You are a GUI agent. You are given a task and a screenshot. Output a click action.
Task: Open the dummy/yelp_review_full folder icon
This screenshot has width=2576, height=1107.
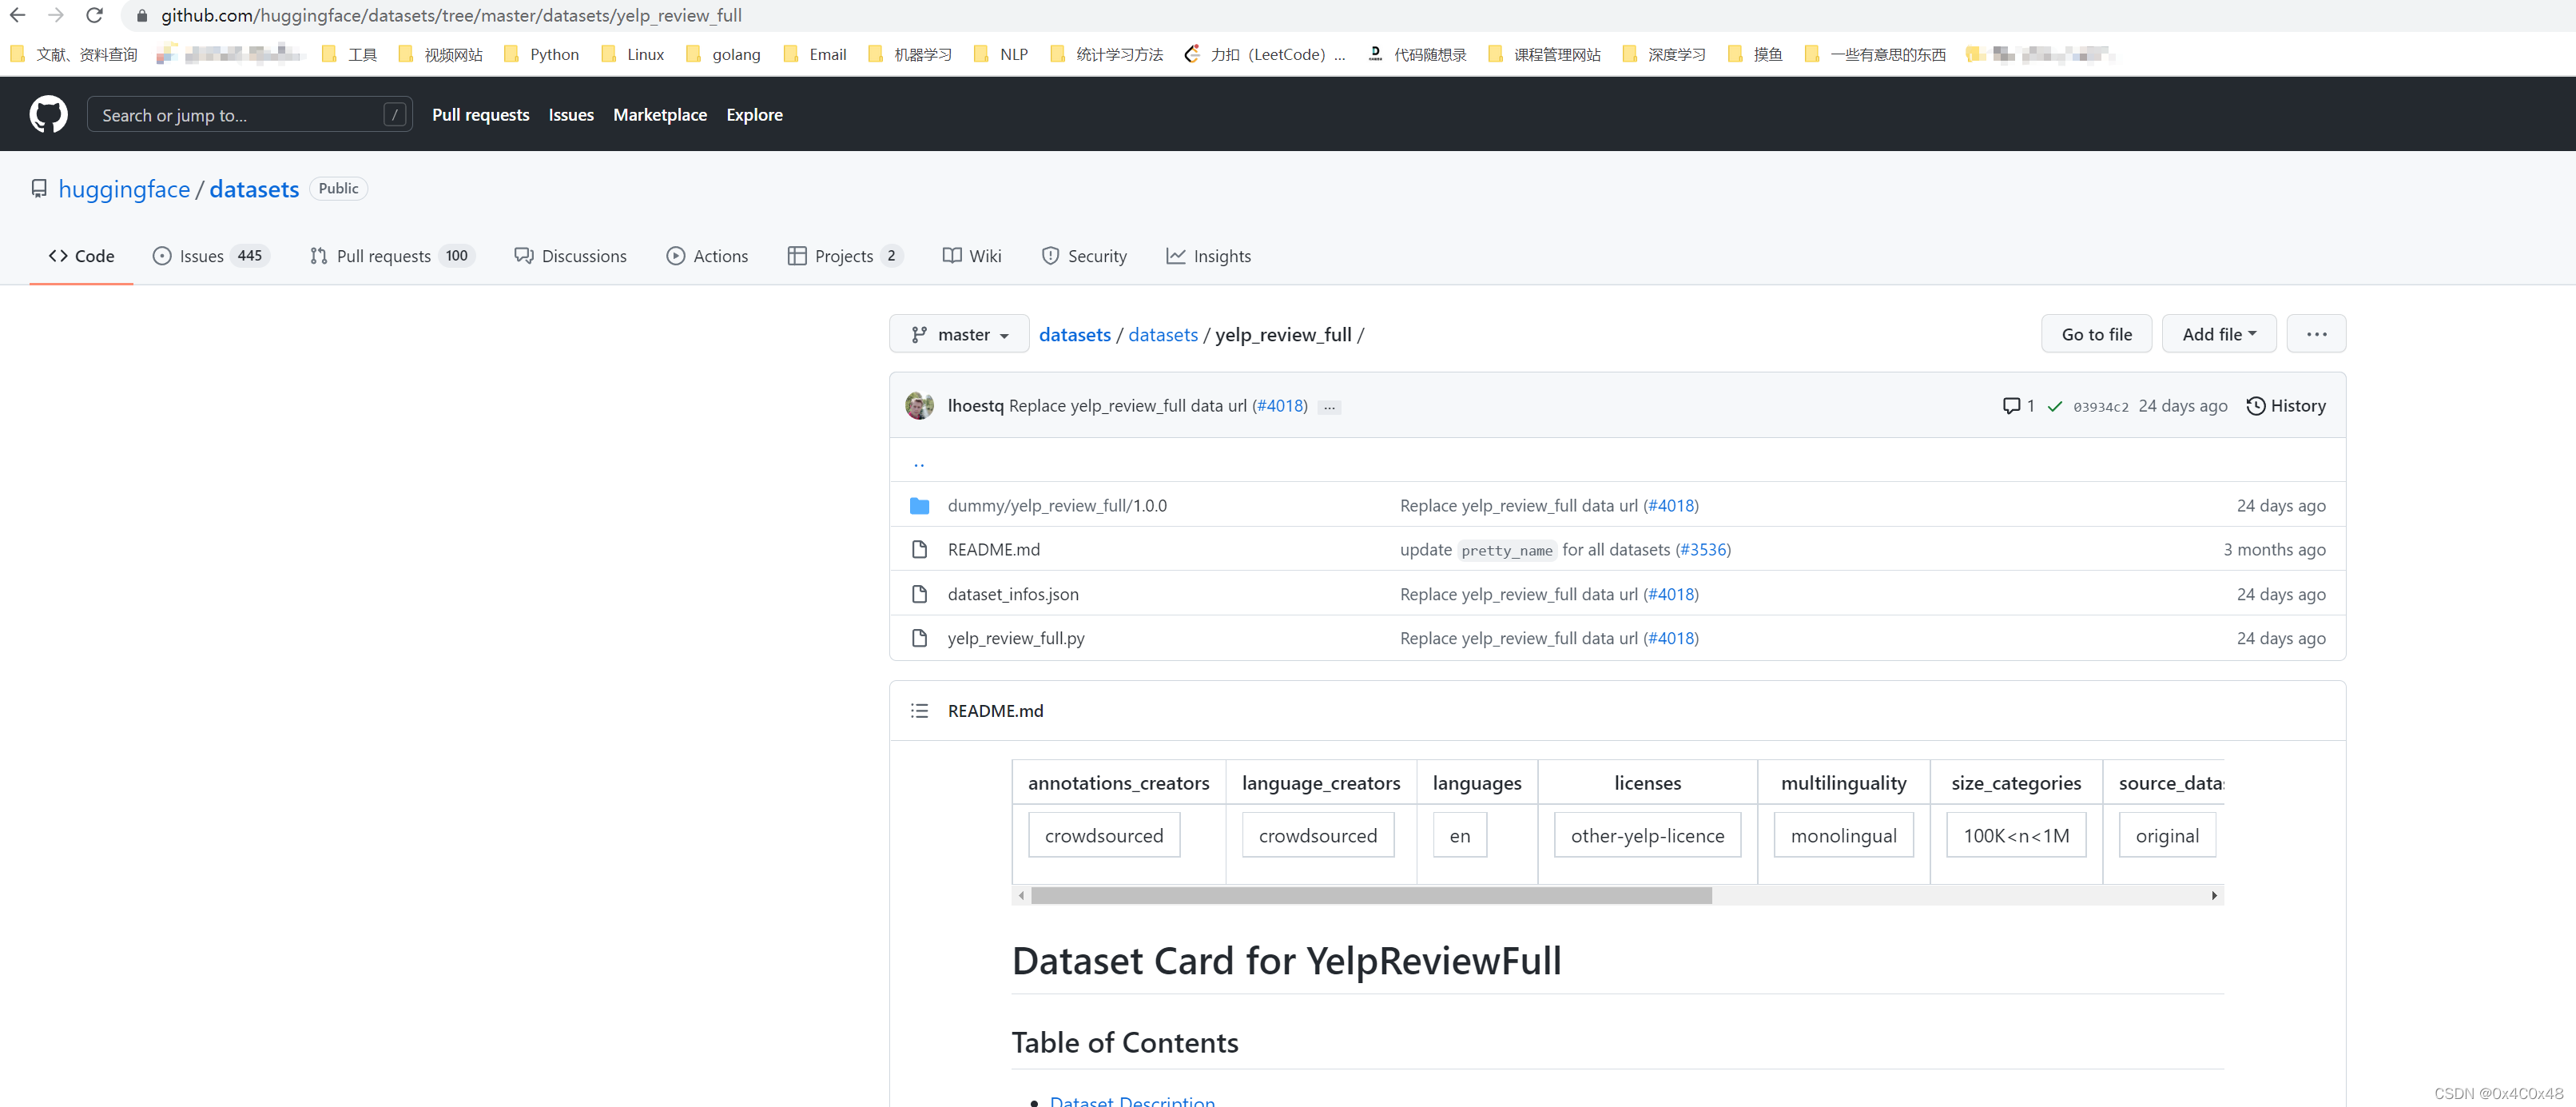(x=919, y=506)
